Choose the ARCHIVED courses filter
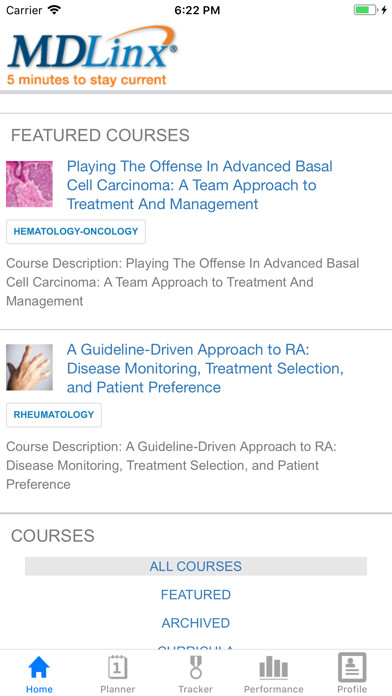The image size is (392, 696). click(196, 623)
